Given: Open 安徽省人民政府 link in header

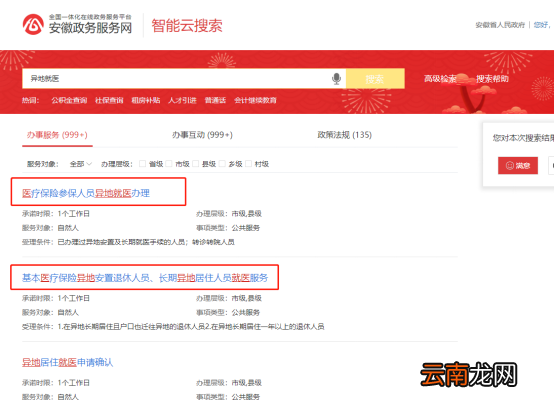Looking at the screenshot, I should point(500,25).
